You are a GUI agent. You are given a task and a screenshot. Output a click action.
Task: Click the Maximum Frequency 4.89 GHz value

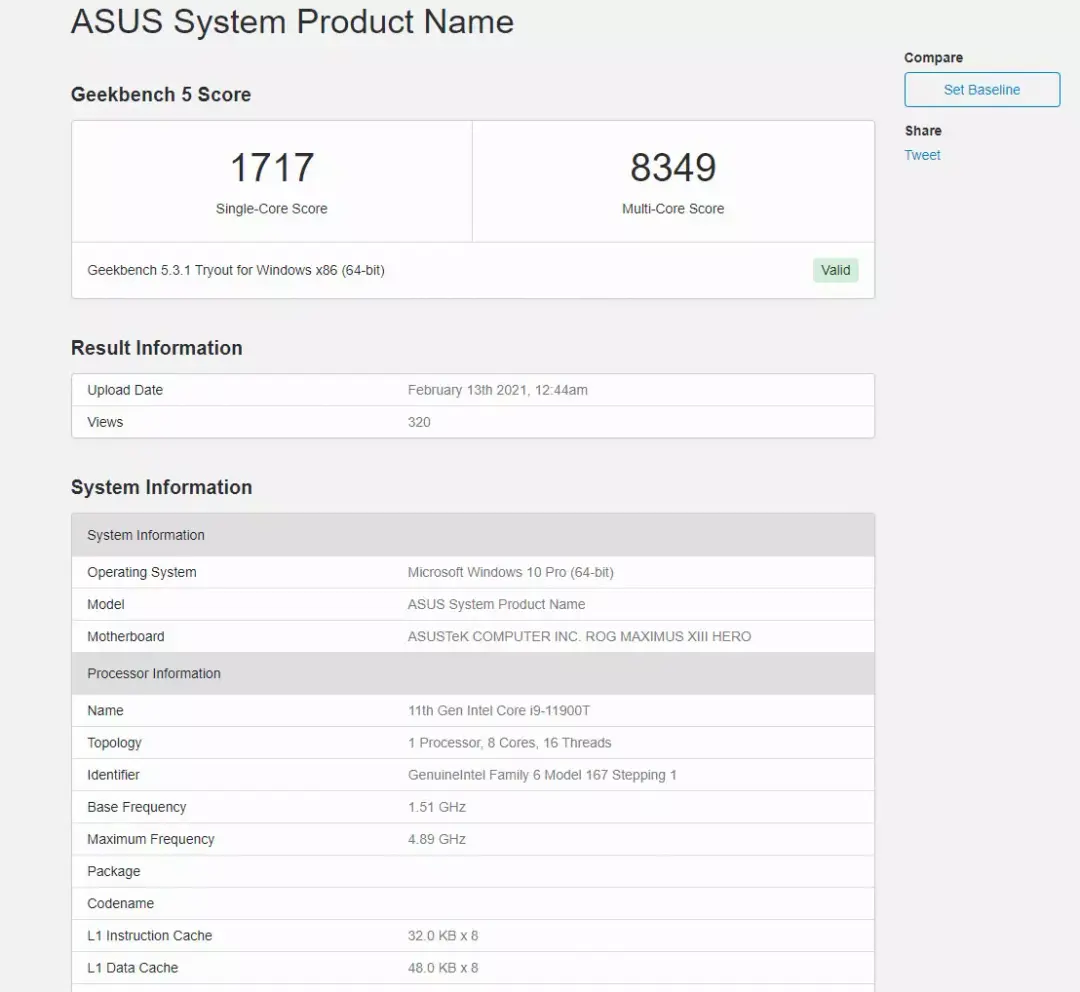pyautogui.click(x=437, y=839)
